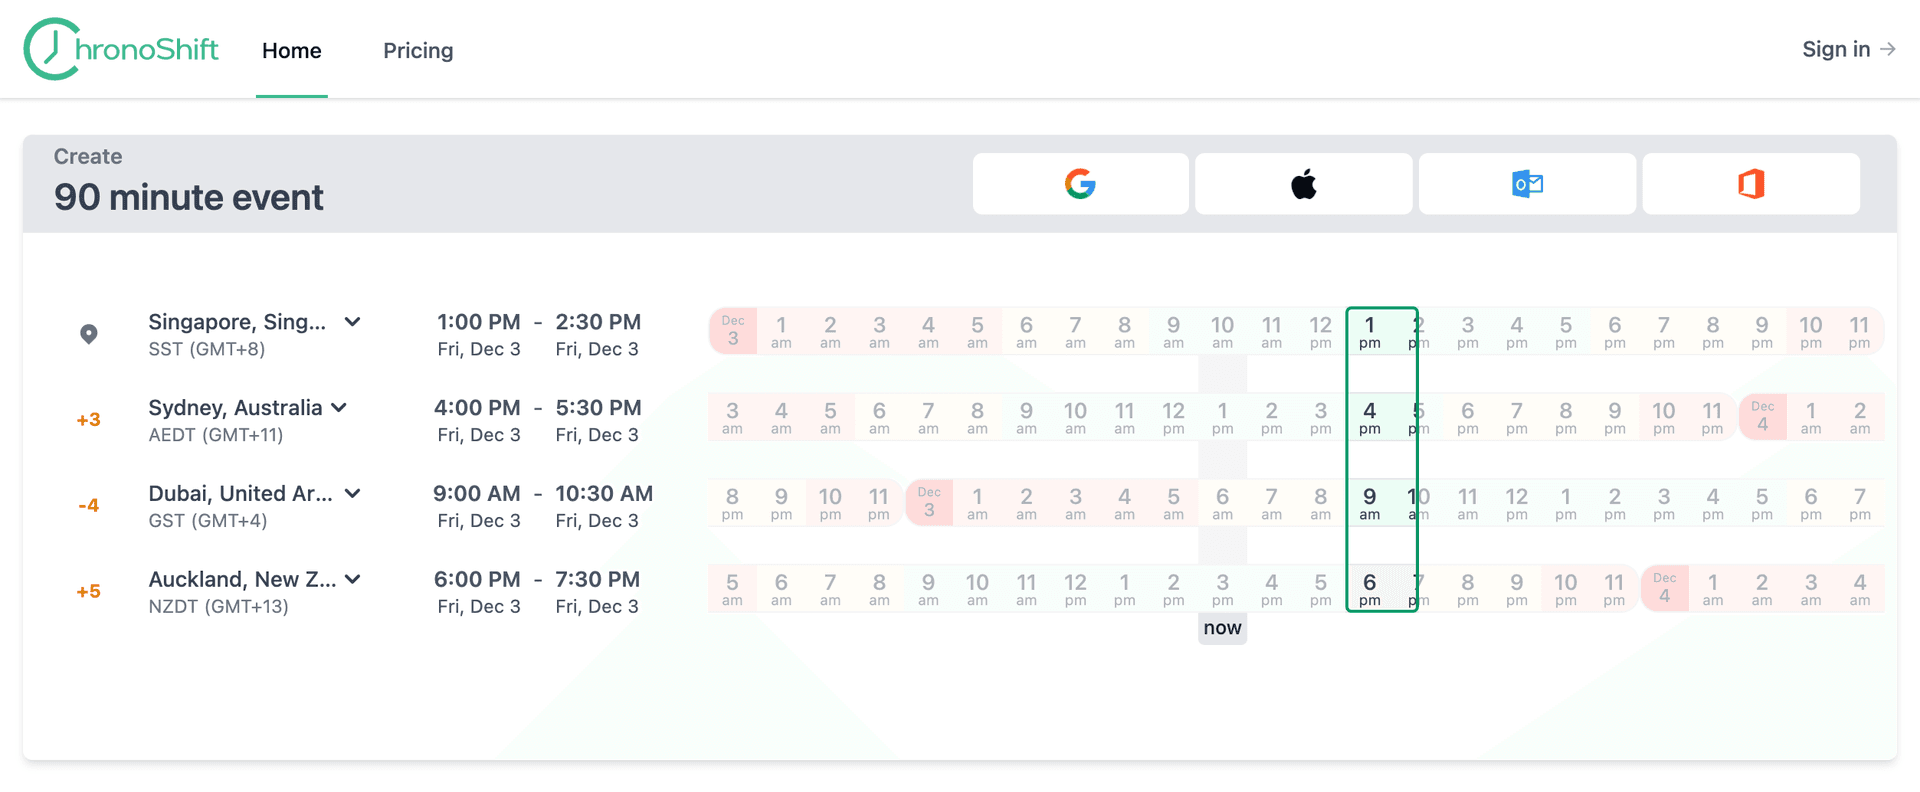Viewport: 1920px width, 792px height.
Task: Click the 'now' time indicator label
Action: pyautogui.click(x=1222, y=628)
